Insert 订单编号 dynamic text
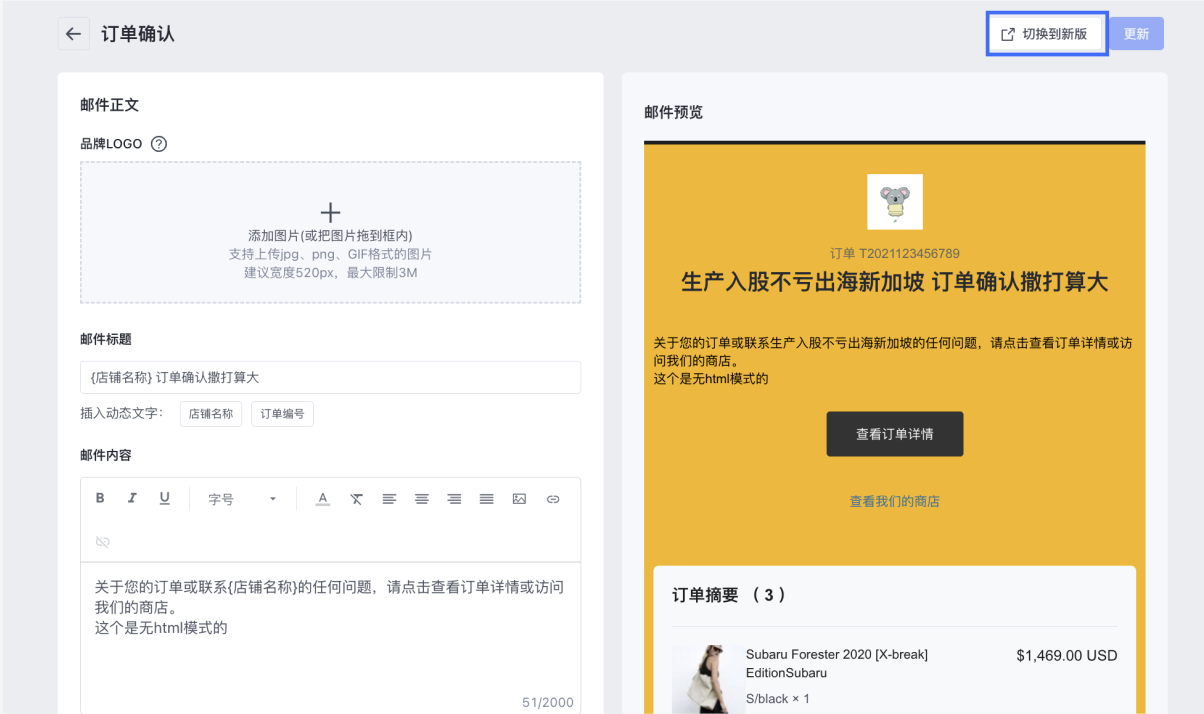Screen dimensions: 1204x714 pyautogui.click(x=283, y=414)
